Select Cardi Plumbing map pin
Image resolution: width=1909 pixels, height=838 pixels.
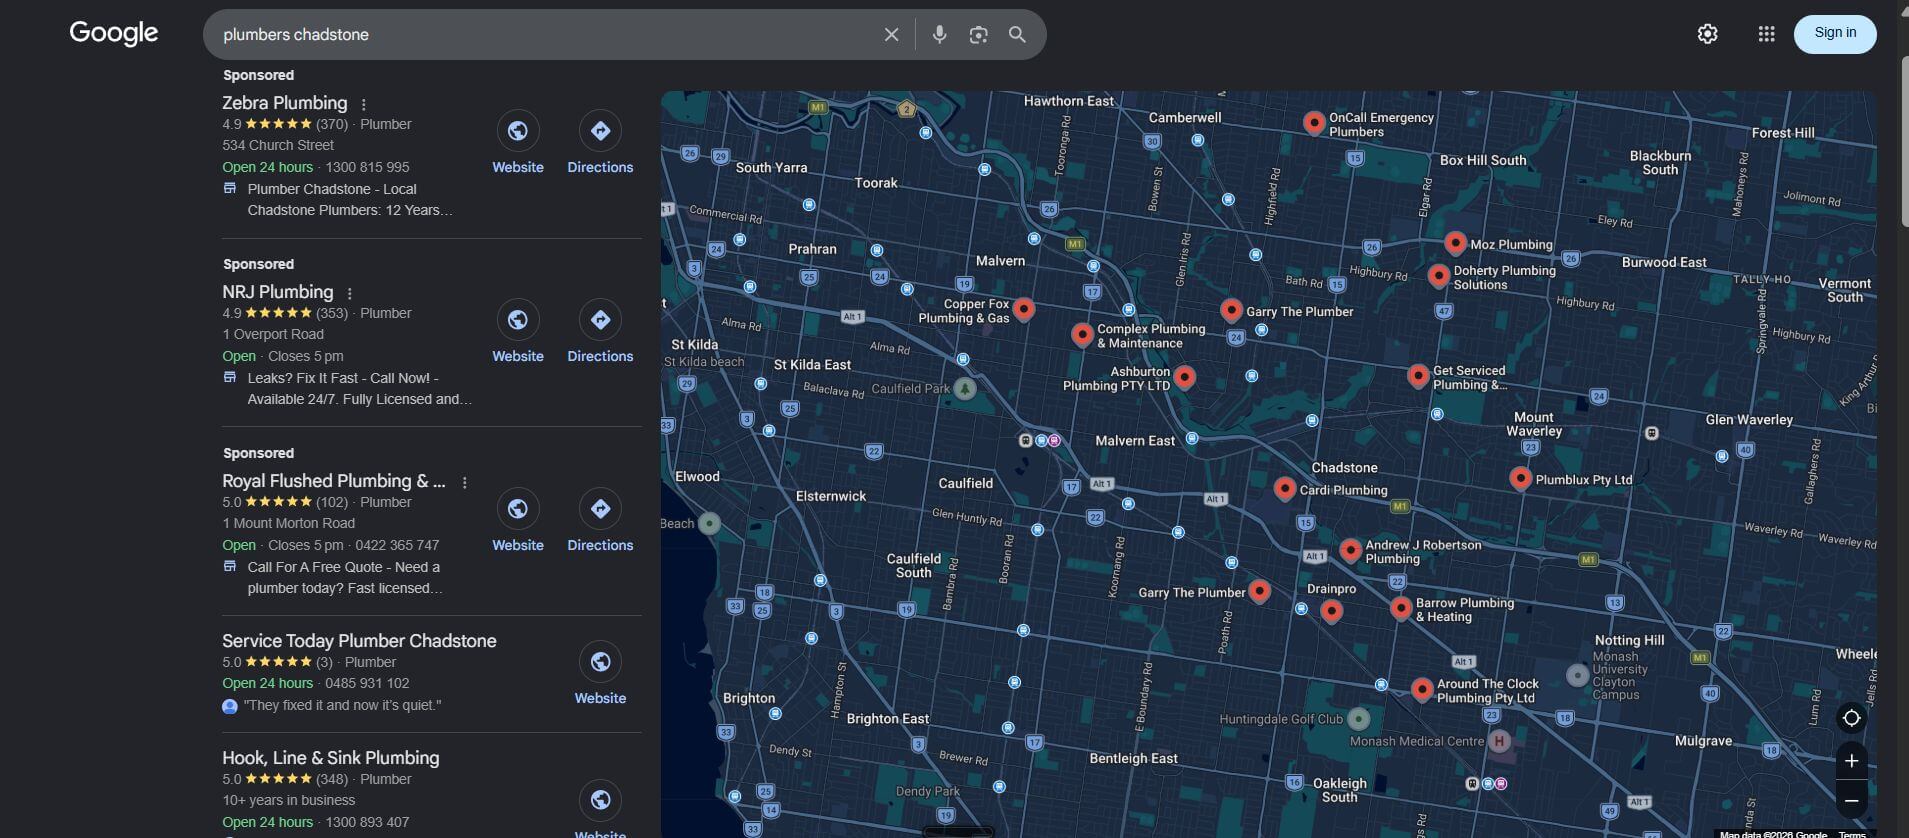[1284, 488]
